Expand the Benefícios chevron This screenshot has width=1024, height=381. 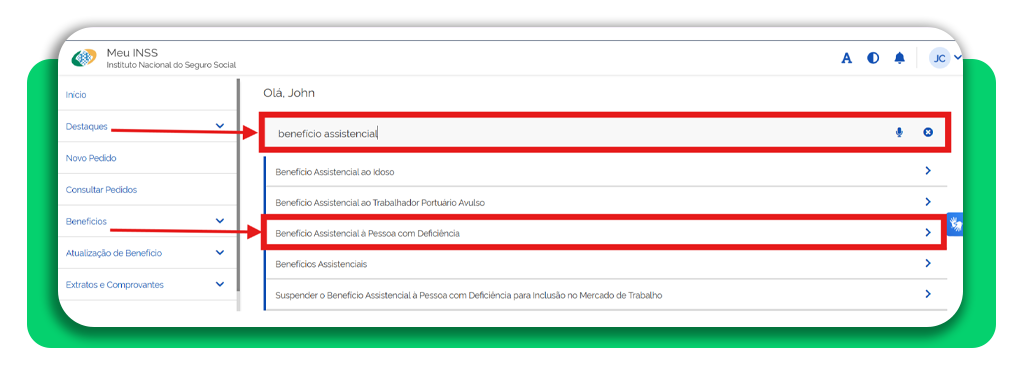(x=219, y=221)
